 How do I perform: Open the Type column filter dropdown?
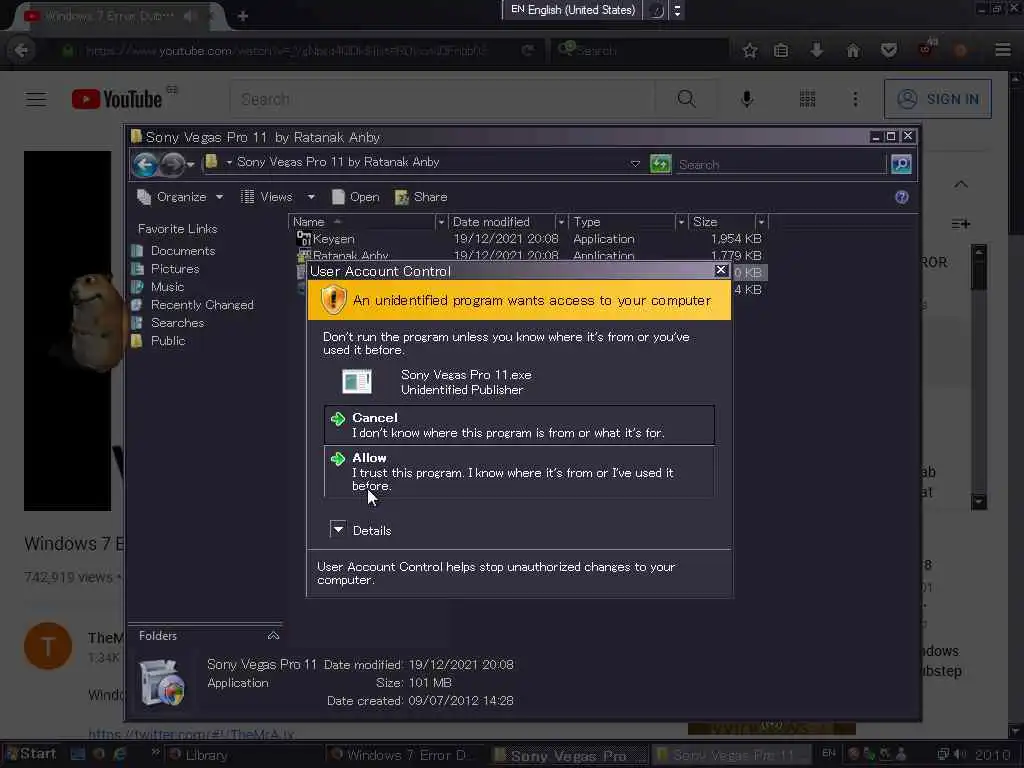[x=680, y=222]
